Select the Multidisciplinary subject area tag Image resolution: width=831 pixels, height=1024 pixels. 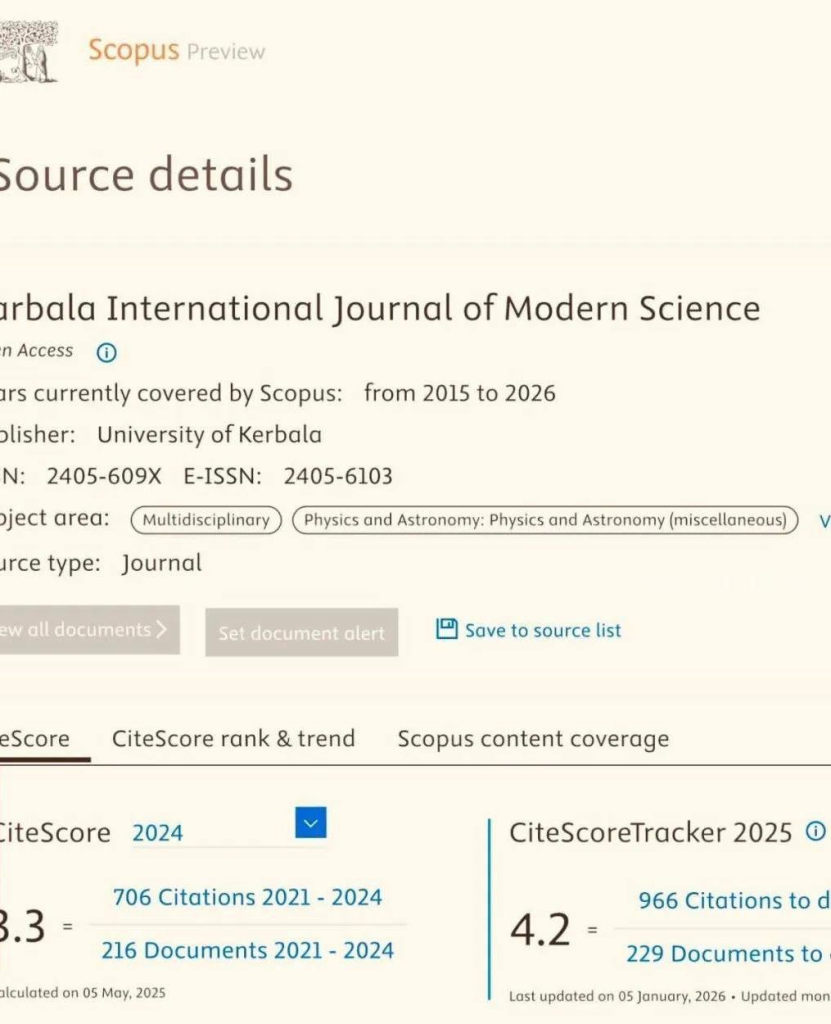pos(206,520)
